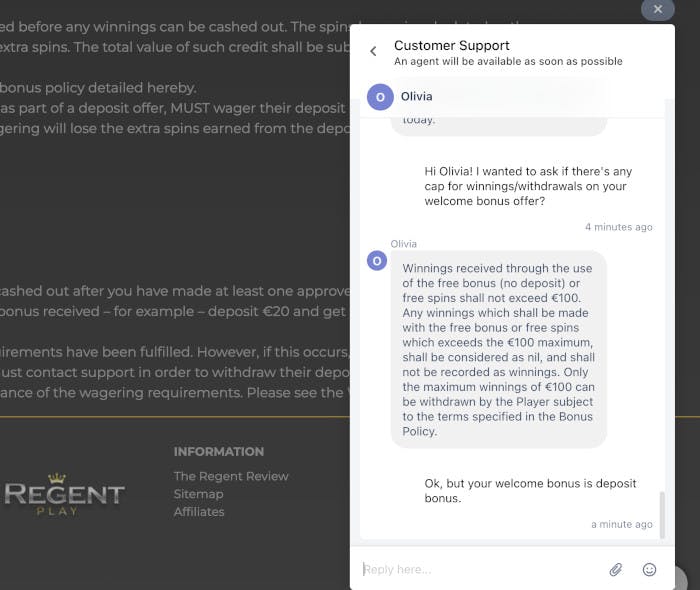Close the chat widget with X button
The height and width of the screenshot is (590, 700).
click(658, 9)
